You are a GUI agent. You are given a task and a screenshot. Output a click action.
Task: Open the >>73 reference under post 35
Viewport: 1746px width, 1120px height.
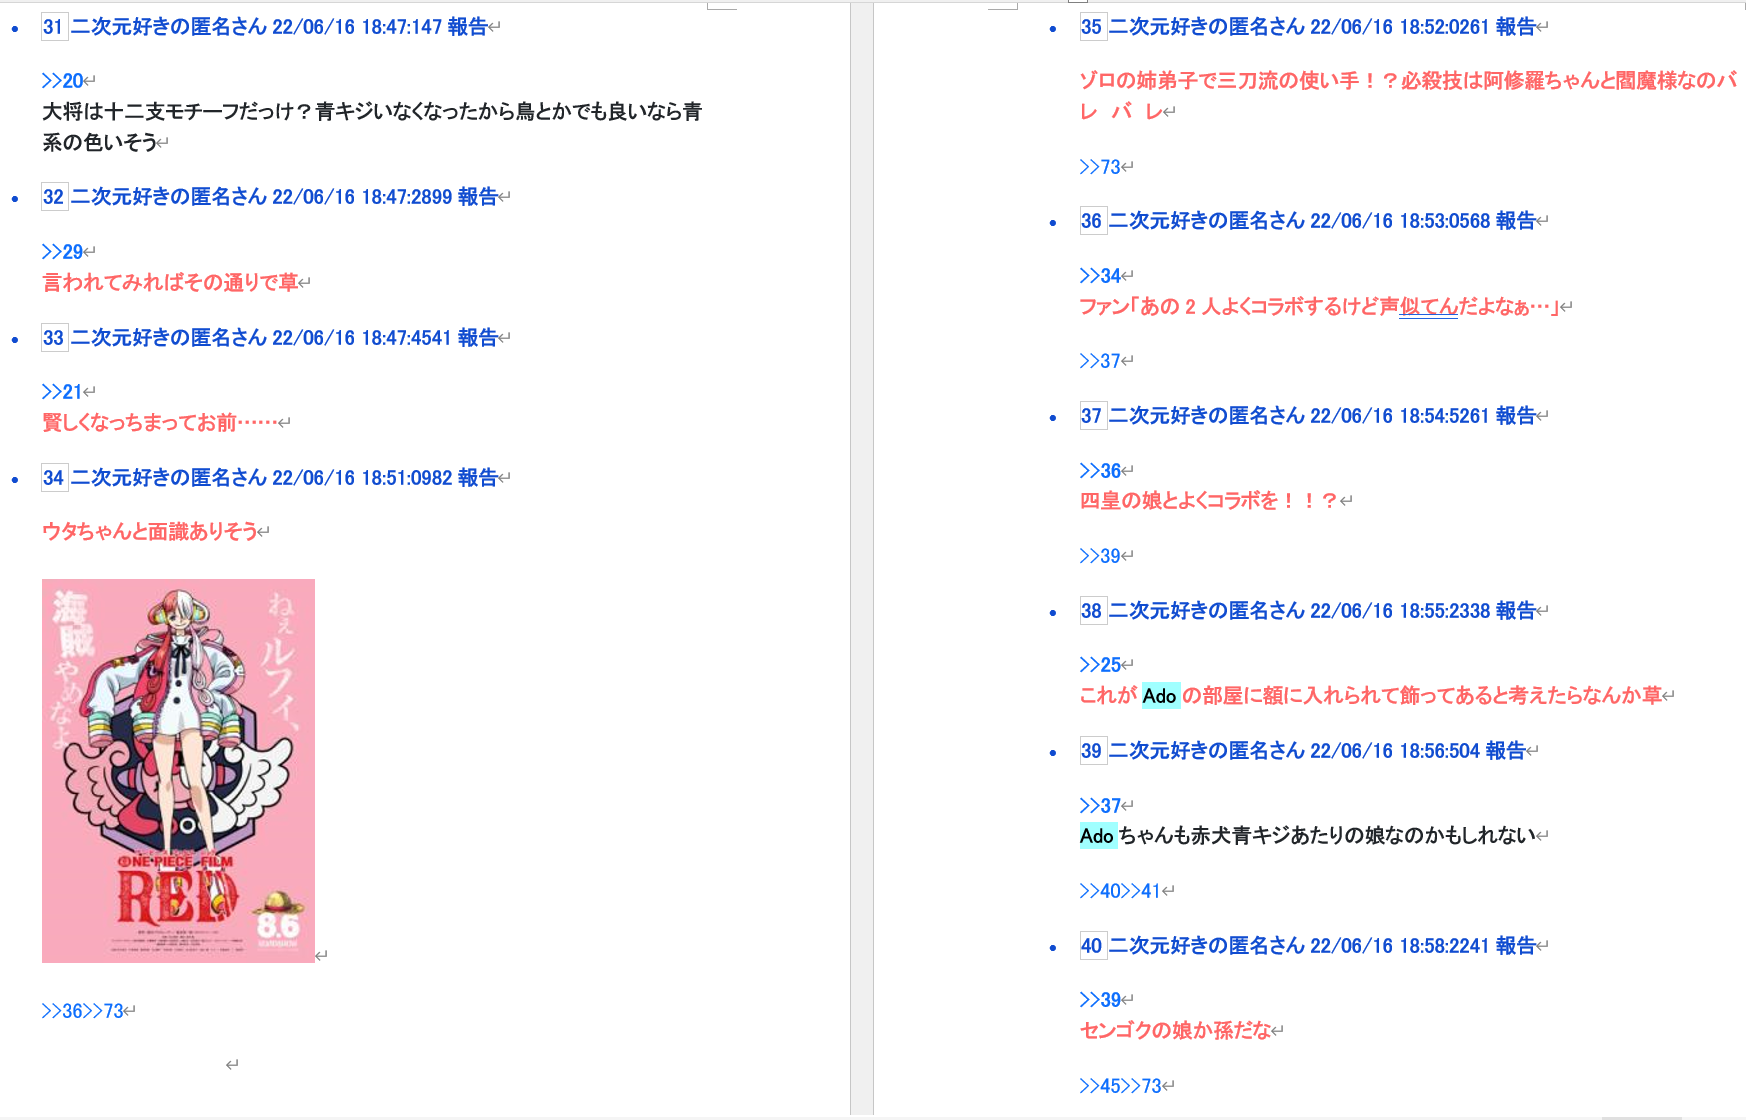pos(1101,167)
